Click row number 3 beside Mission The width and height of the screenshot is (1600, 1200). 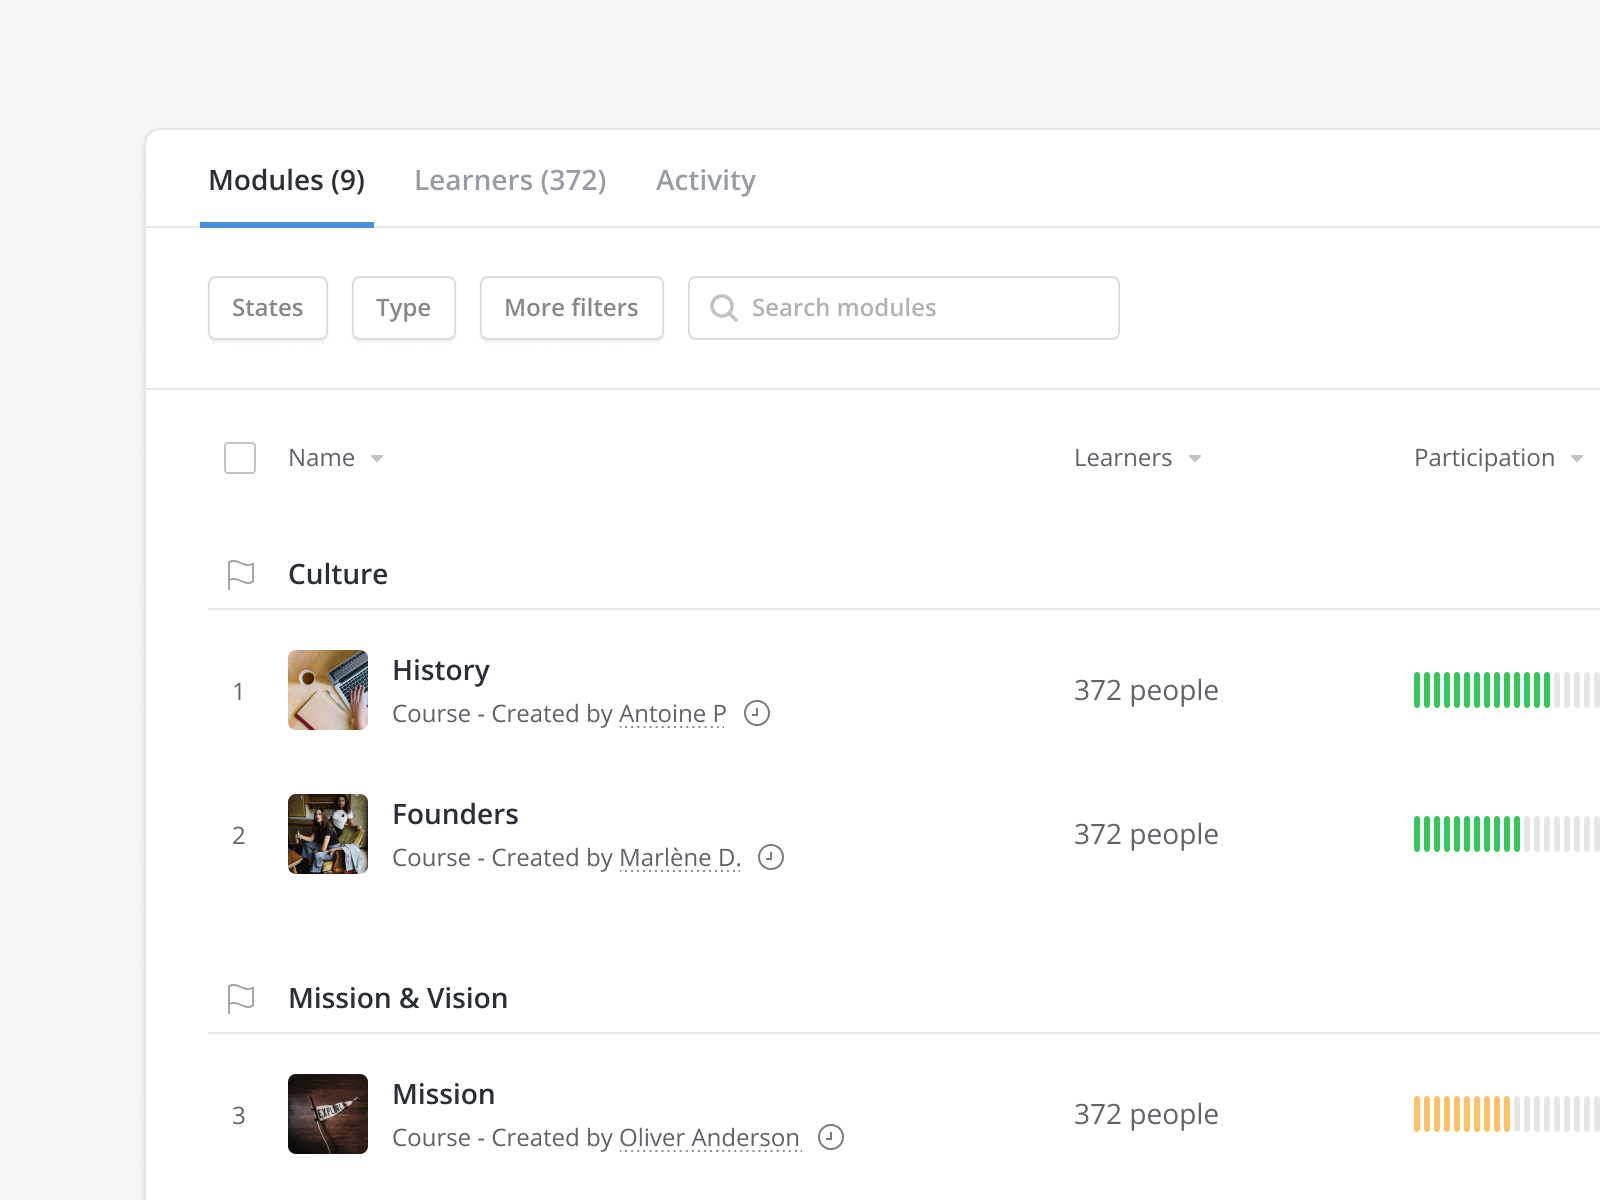point(238,1115)
